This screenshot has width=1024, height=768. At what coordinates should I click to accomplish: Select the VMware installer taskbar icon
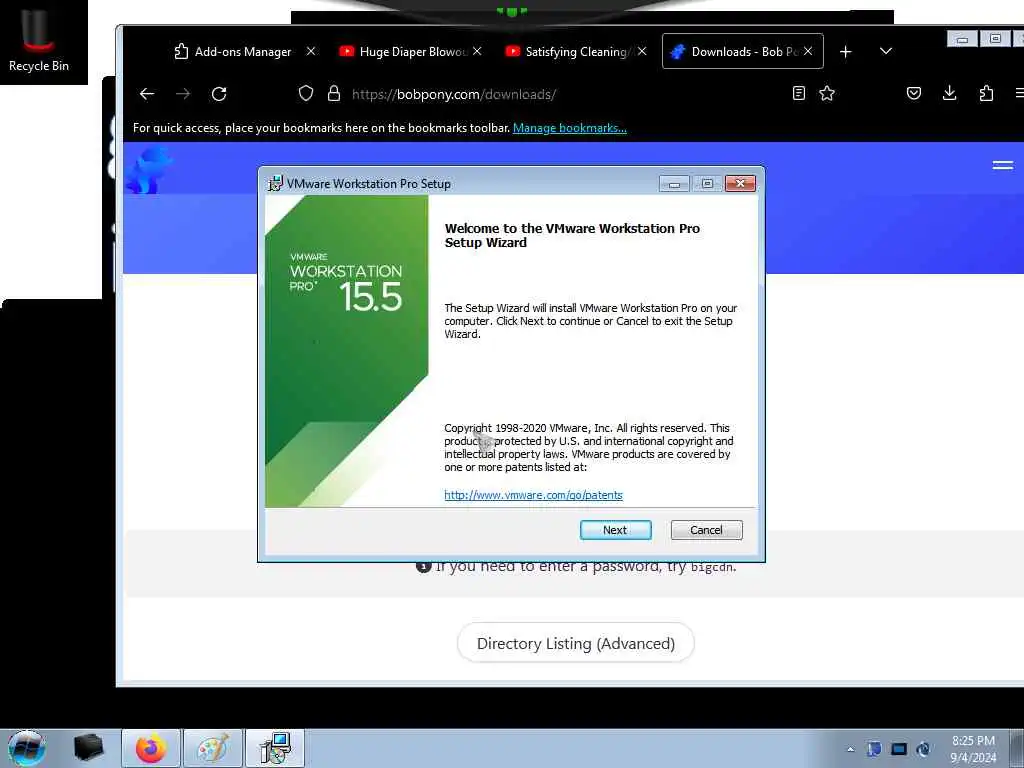(x=275, y=748)
